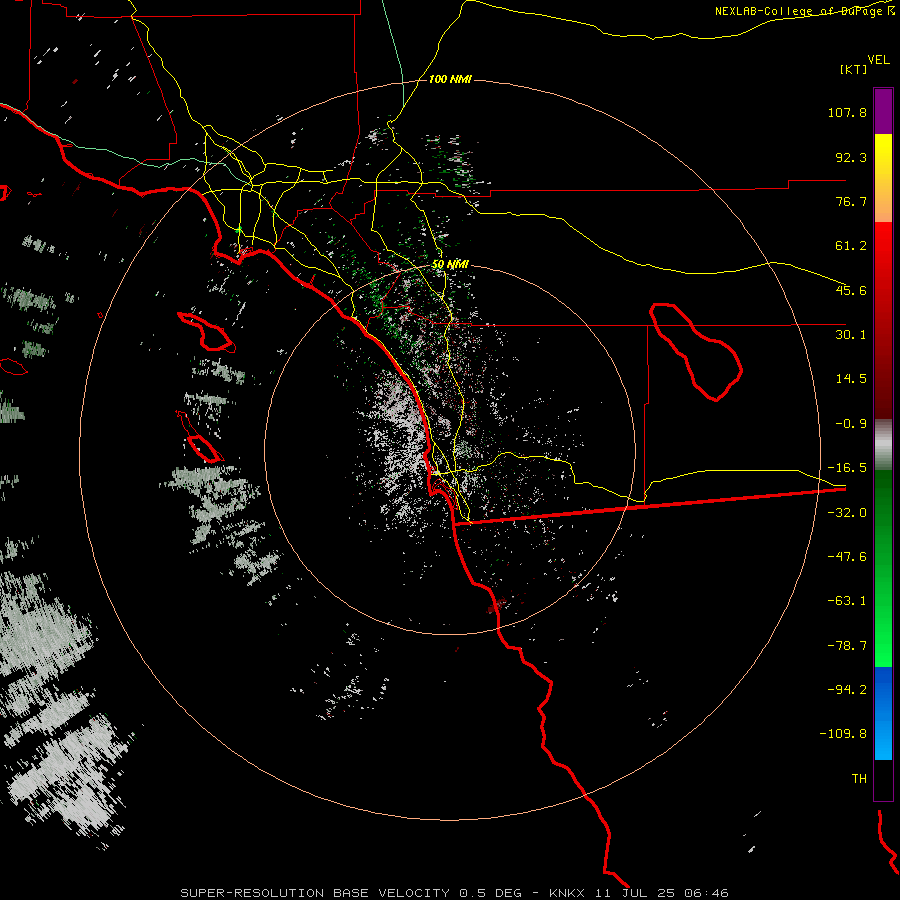
Task: Click the -16.5 velocity scale value
Action: pos(847,468)
